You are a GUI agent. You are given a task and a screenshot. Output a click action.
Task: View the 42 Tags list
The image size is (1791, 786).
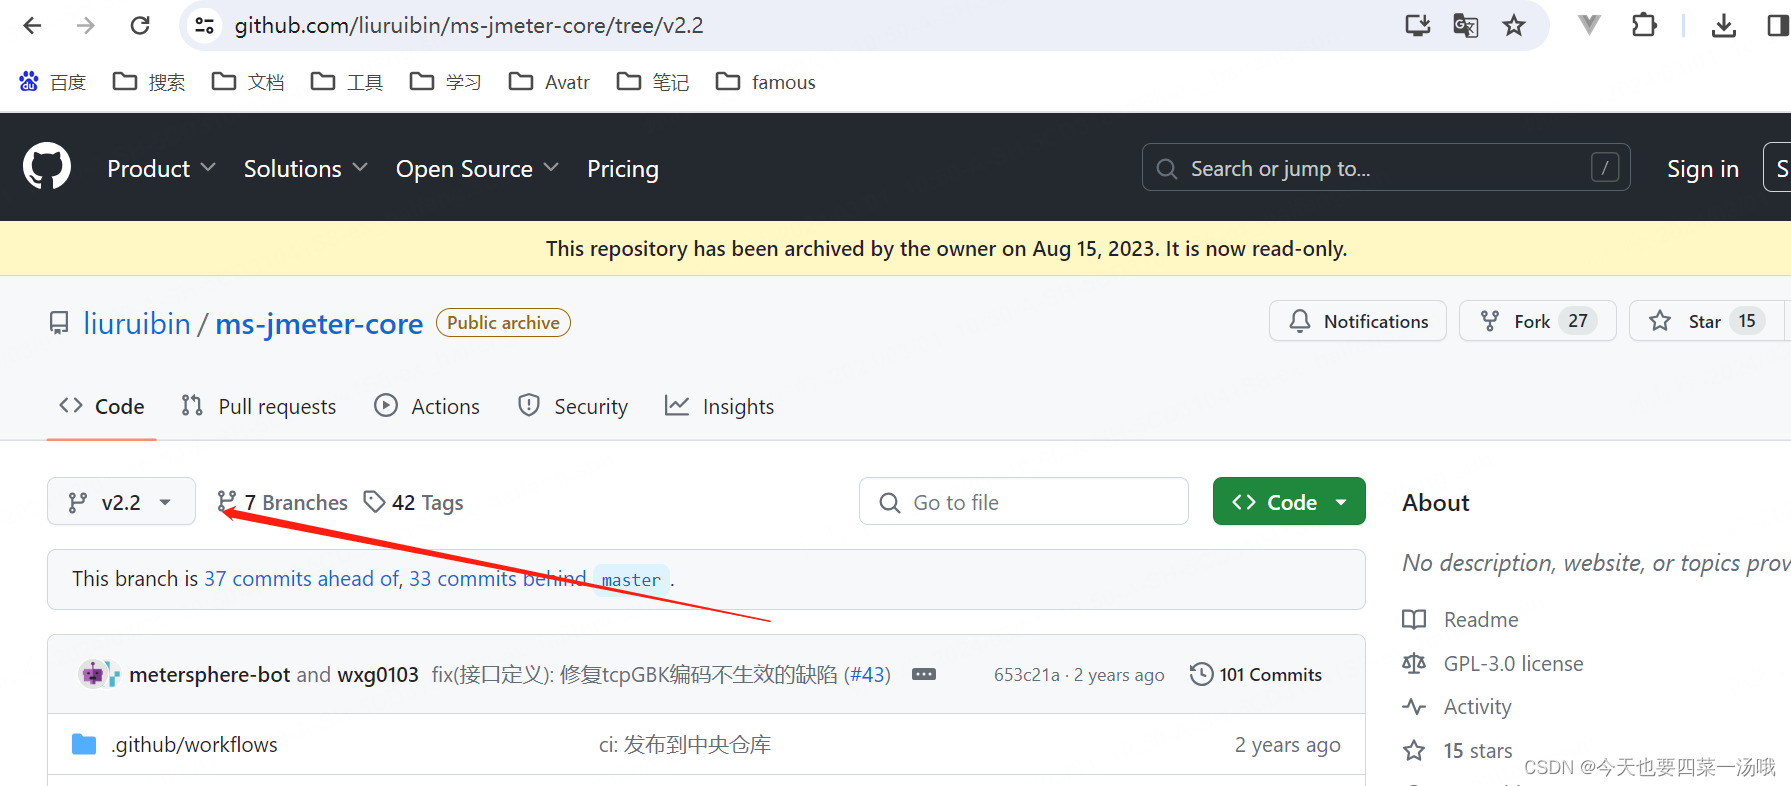(x=413, y=502)
